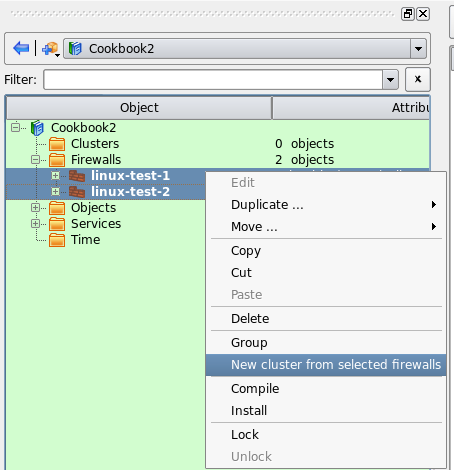Select the linux-test-1 firewall label

click(130, 175)
